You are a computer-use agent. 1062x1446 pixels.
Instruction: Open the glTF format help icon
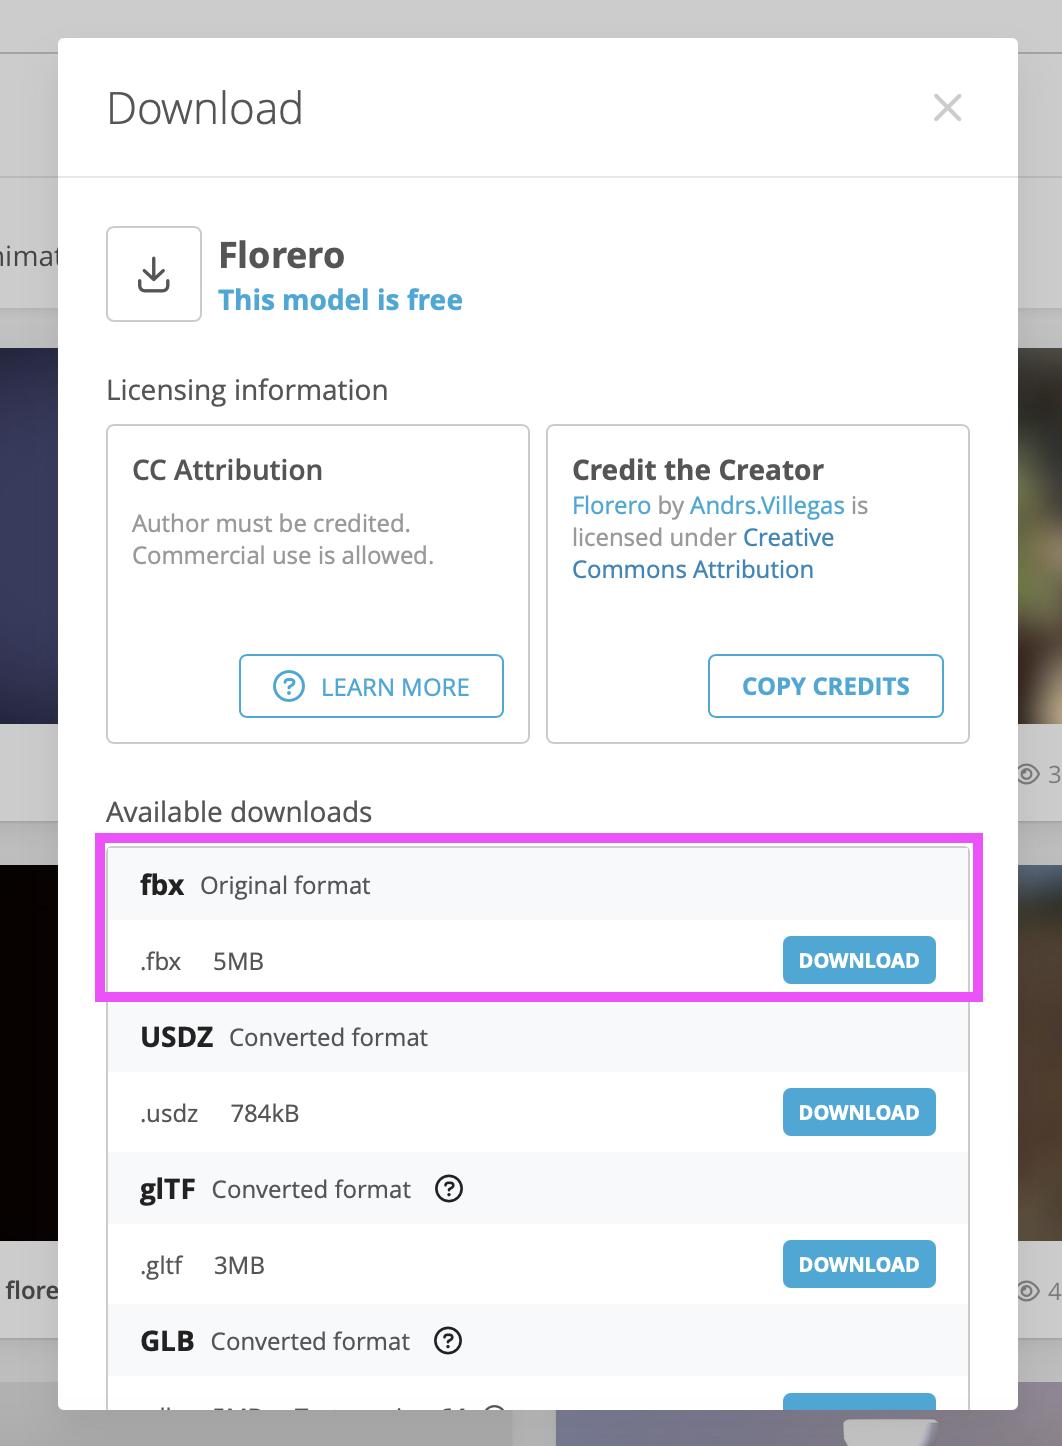coord(449,1189)
